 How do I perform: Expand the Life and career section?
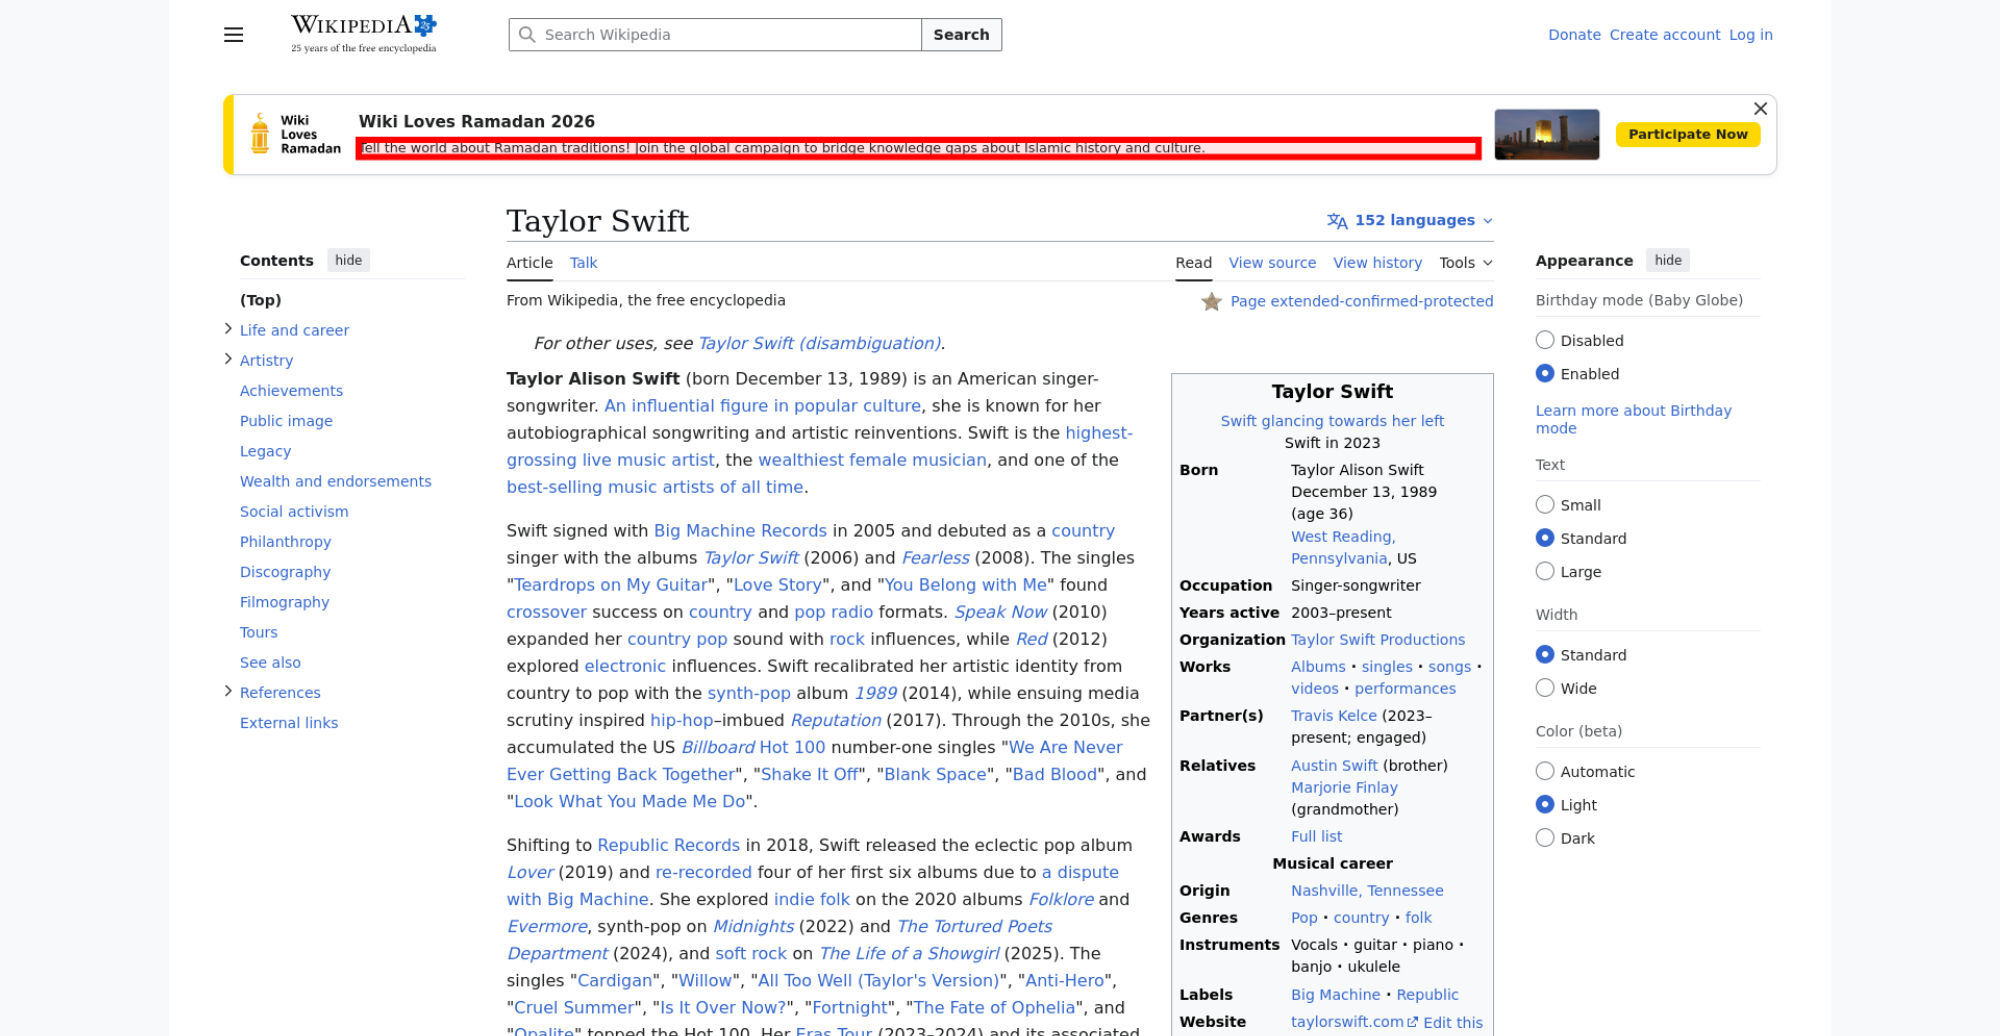click(228, 329)
